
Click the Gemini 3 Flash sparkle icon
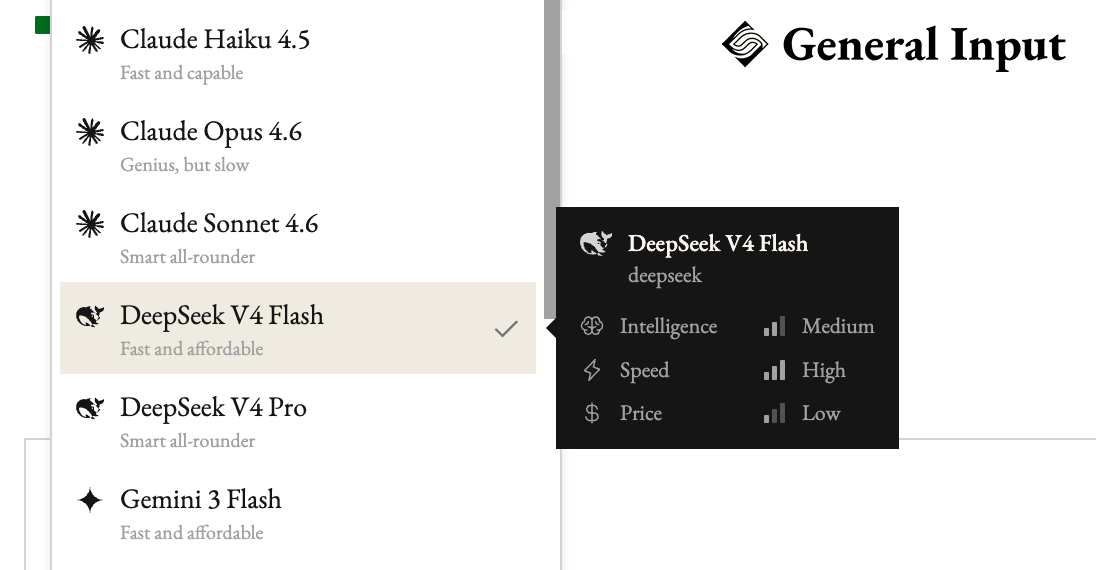click(x=91, y=500)
